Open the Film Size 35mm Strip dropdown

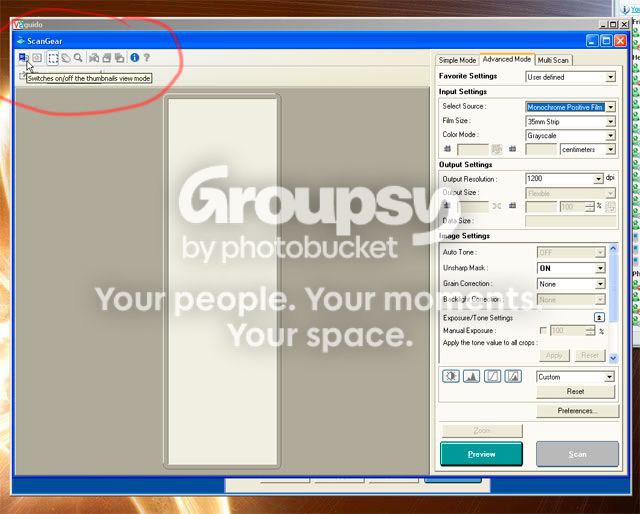[x=571, y=121]
